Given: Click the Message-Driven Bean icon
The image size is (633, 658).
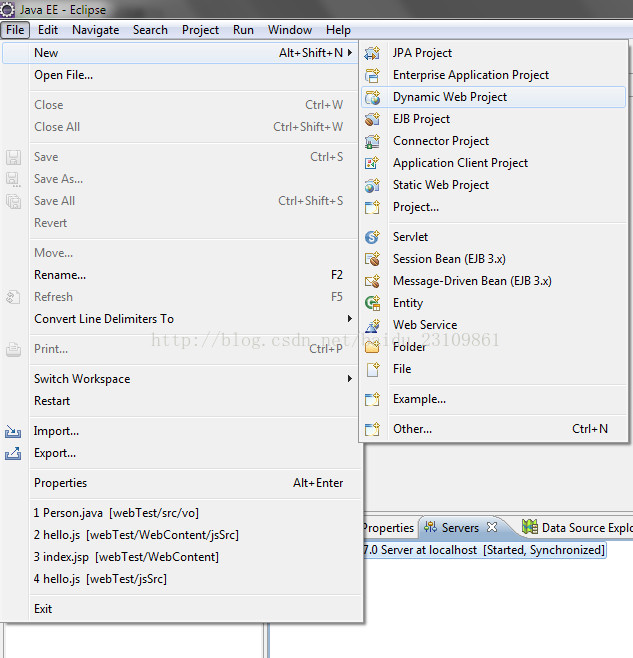Looking at the screenshot, I should 372,281.
